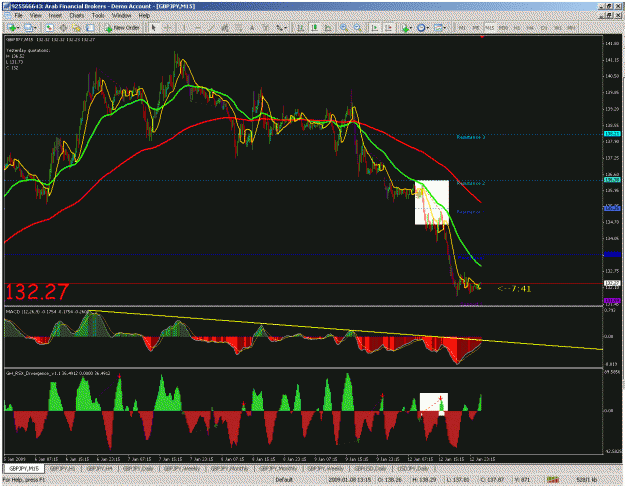Image resolution: width=625 pixels, height=486 pixels.
Task: Select the Equidistant Channel tool
Action: (225, 28)
